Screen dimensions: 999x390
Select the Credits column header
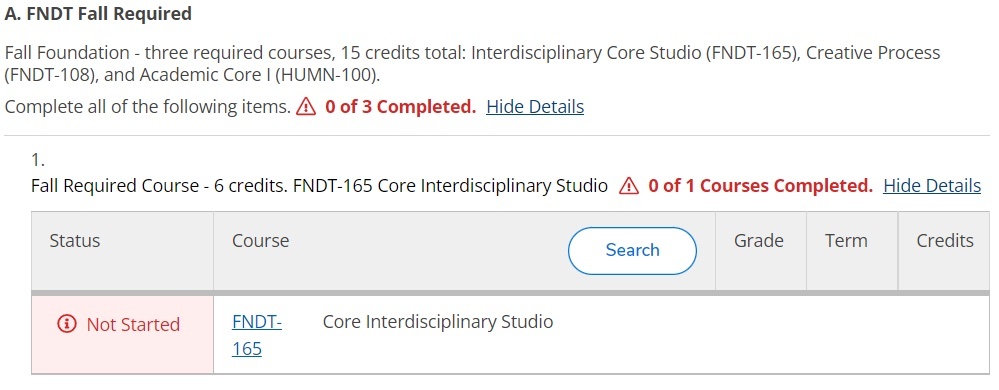point(945,240)
